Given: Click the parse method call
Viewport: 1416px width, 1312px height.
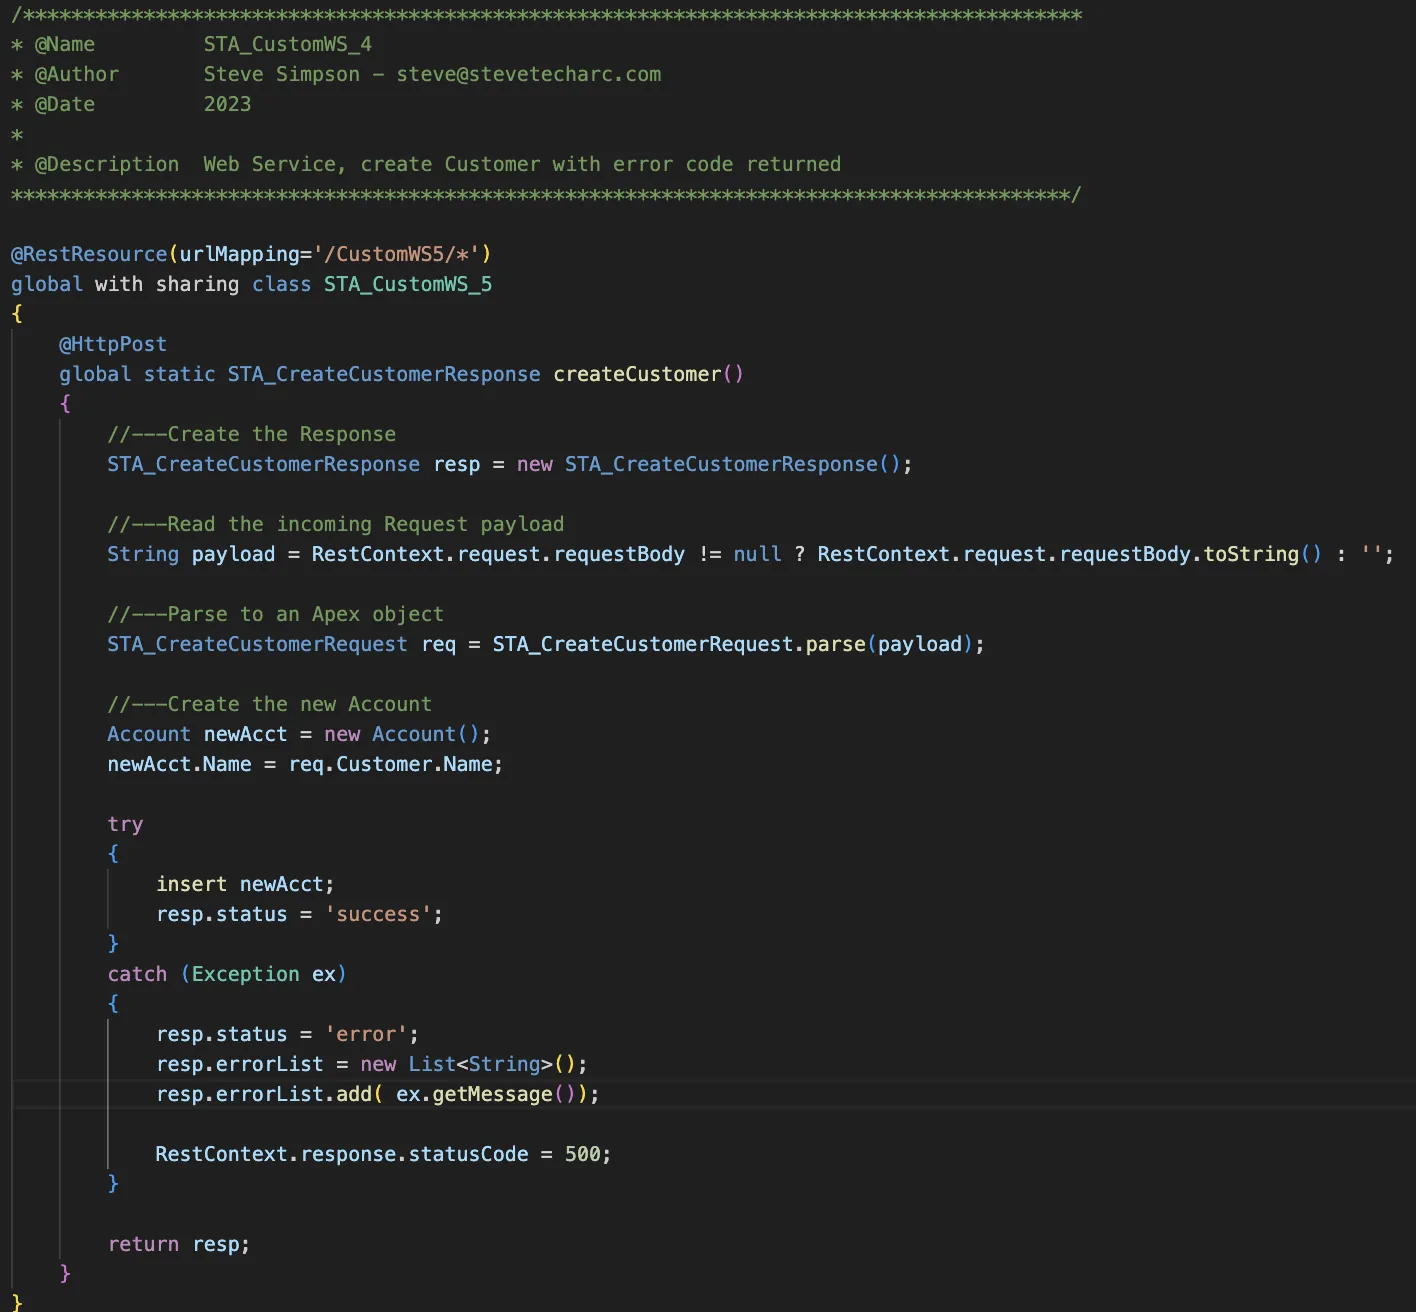Looking at the screenshot, I should [x=836, y=644].
